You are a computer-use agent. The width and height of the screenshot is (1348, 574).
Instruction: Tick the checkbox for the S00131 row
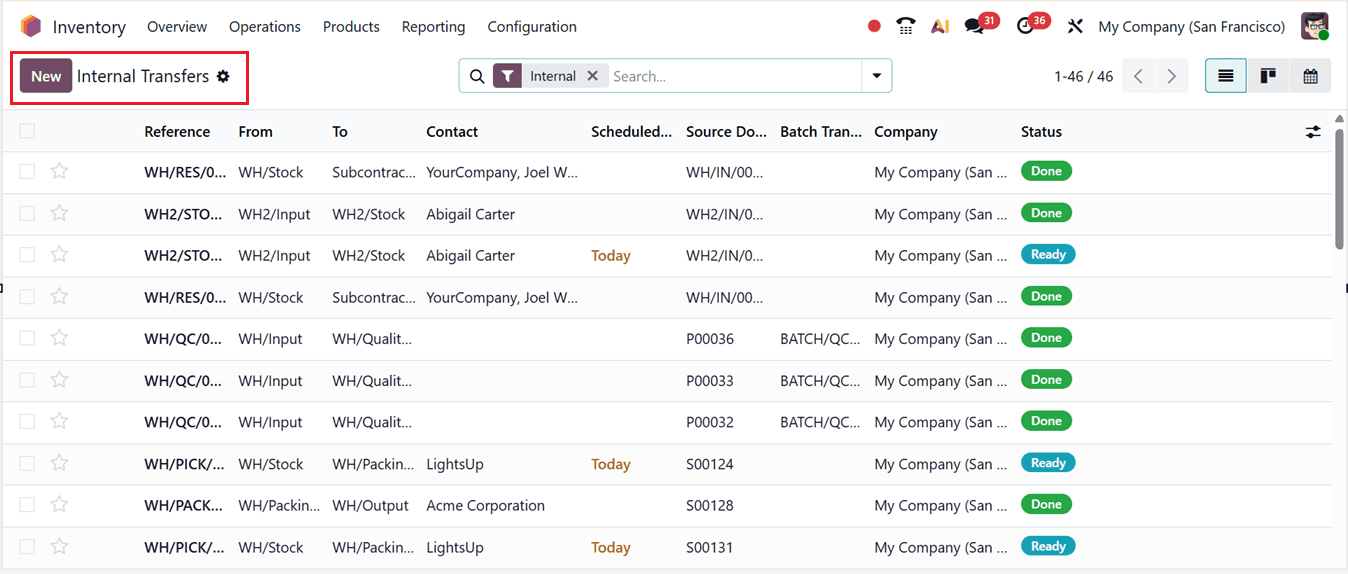[x=27, y=546]
